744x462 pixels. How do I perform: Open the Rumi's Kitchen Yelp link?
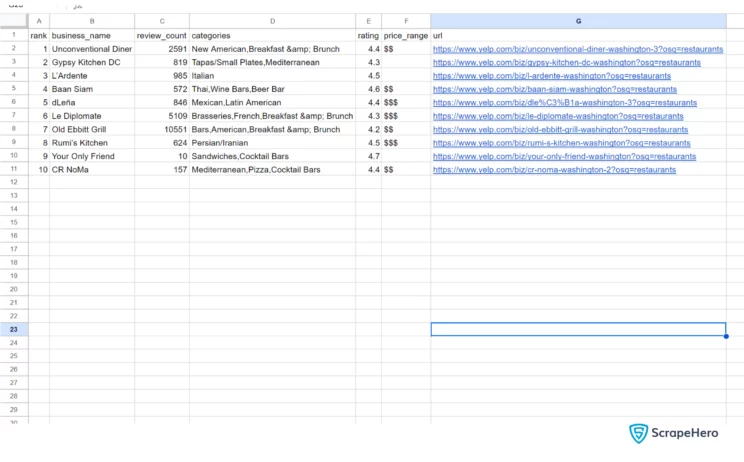pos(561,143)
